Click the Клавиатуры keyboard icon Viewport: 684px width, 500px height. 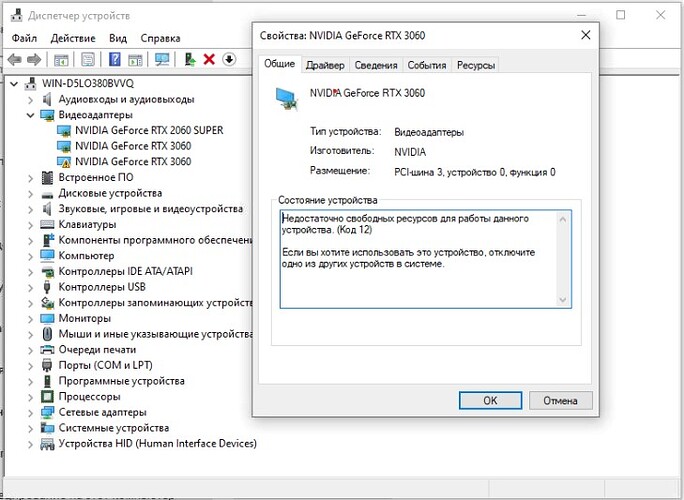[47, 224]
